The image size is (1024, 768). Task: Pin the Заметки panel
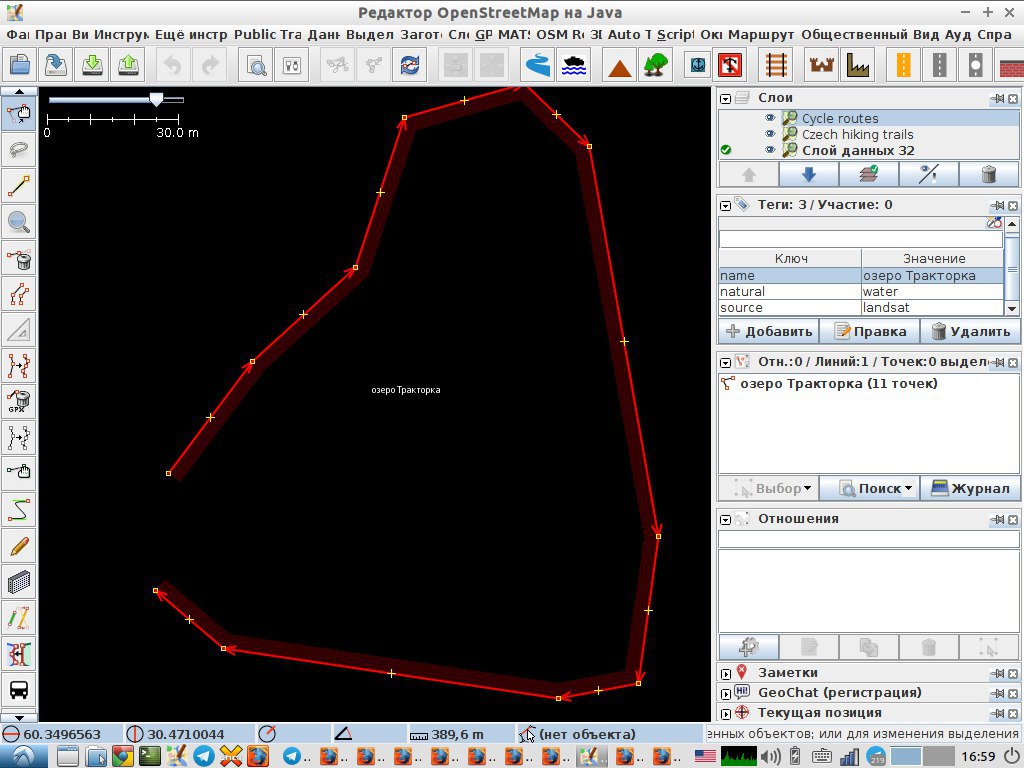997,674
